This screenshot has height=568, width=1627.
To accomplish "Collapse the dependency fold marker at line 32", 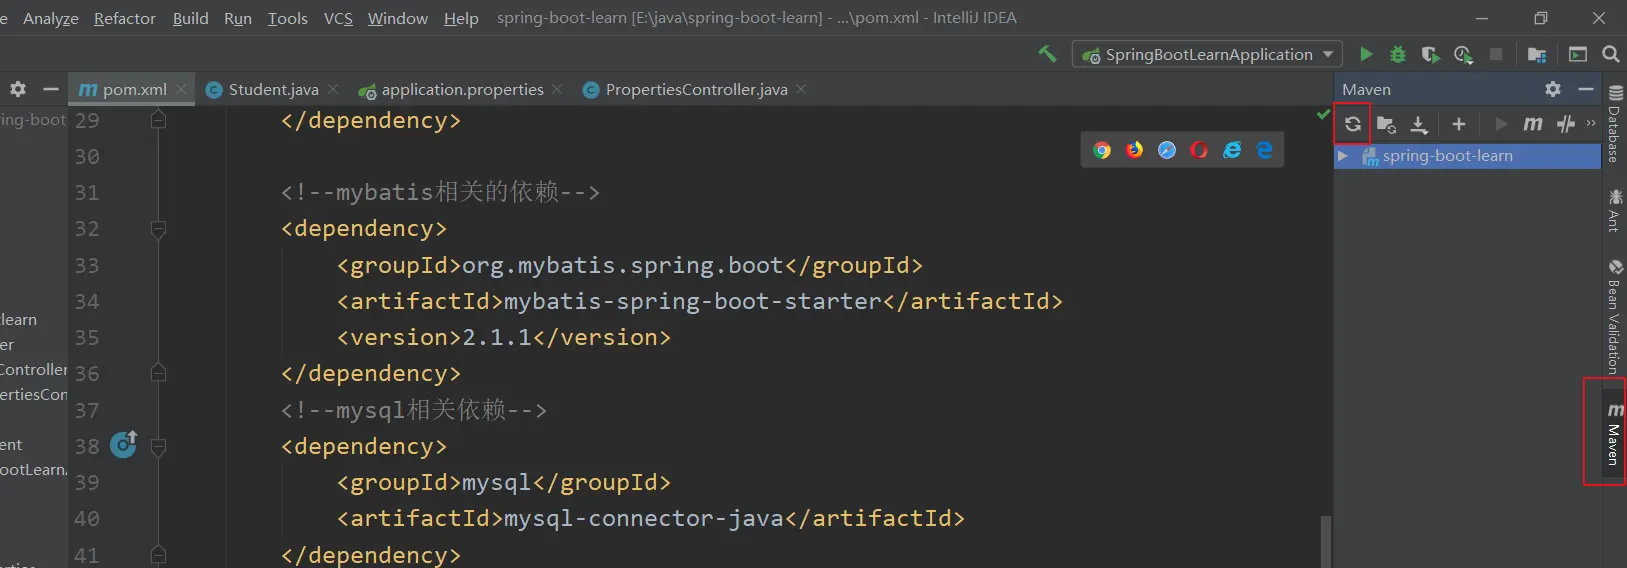I will tap(158, 229).
